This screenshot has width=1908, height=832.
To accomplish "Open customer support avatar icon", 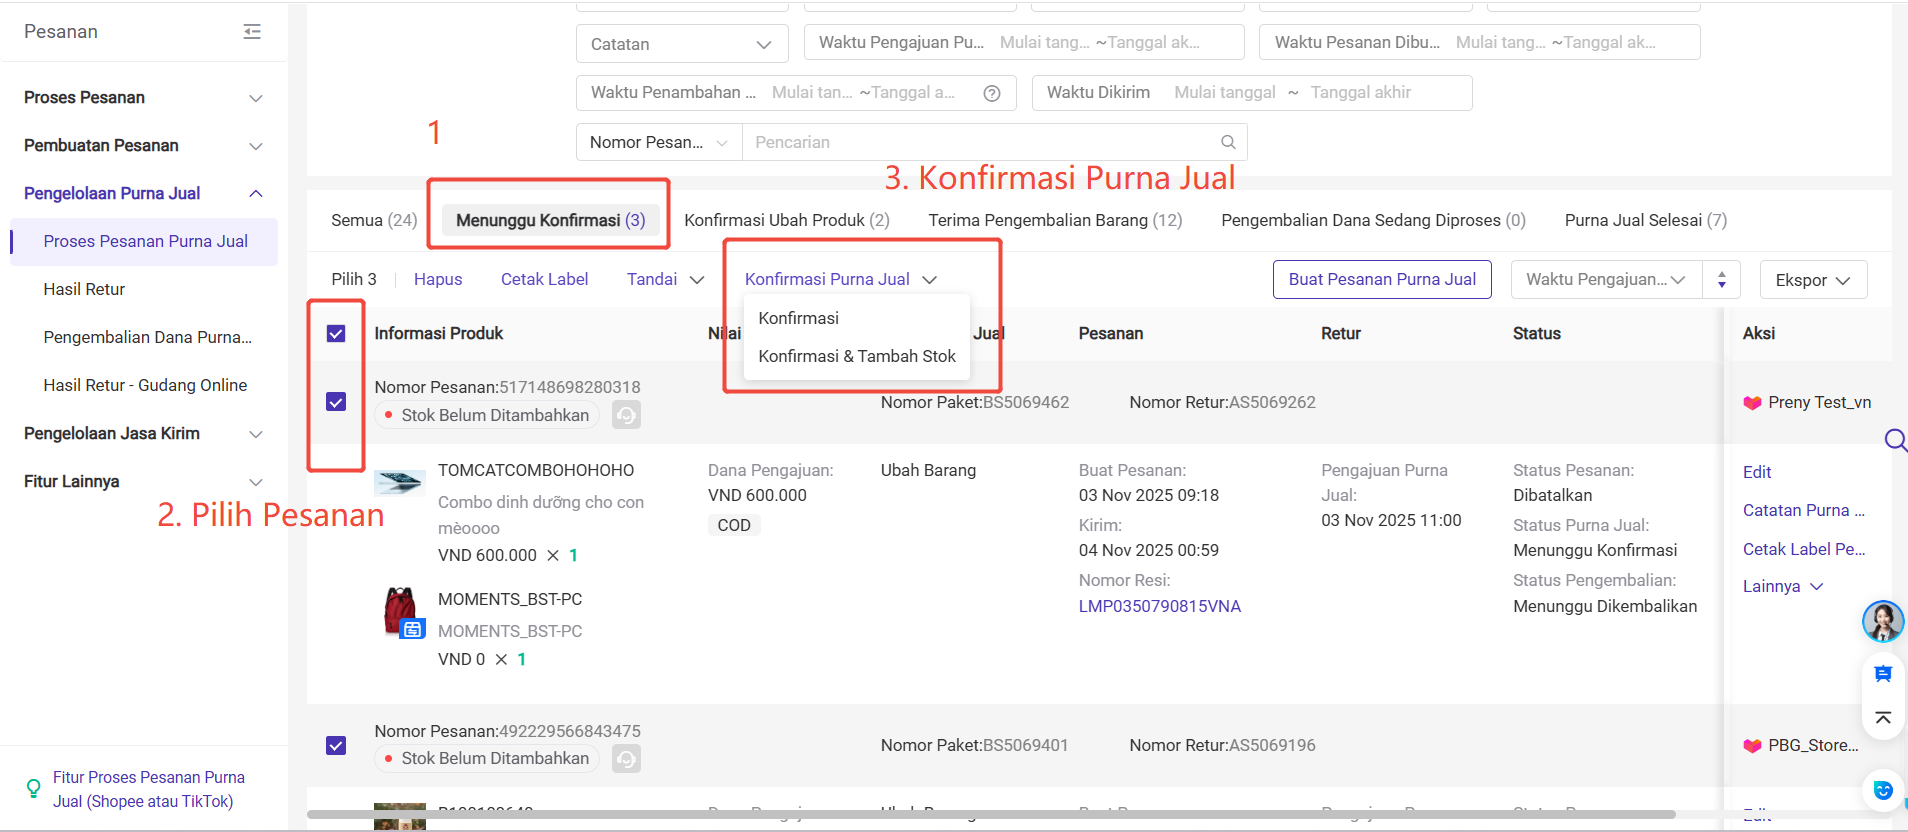I will pos(1882,621).
